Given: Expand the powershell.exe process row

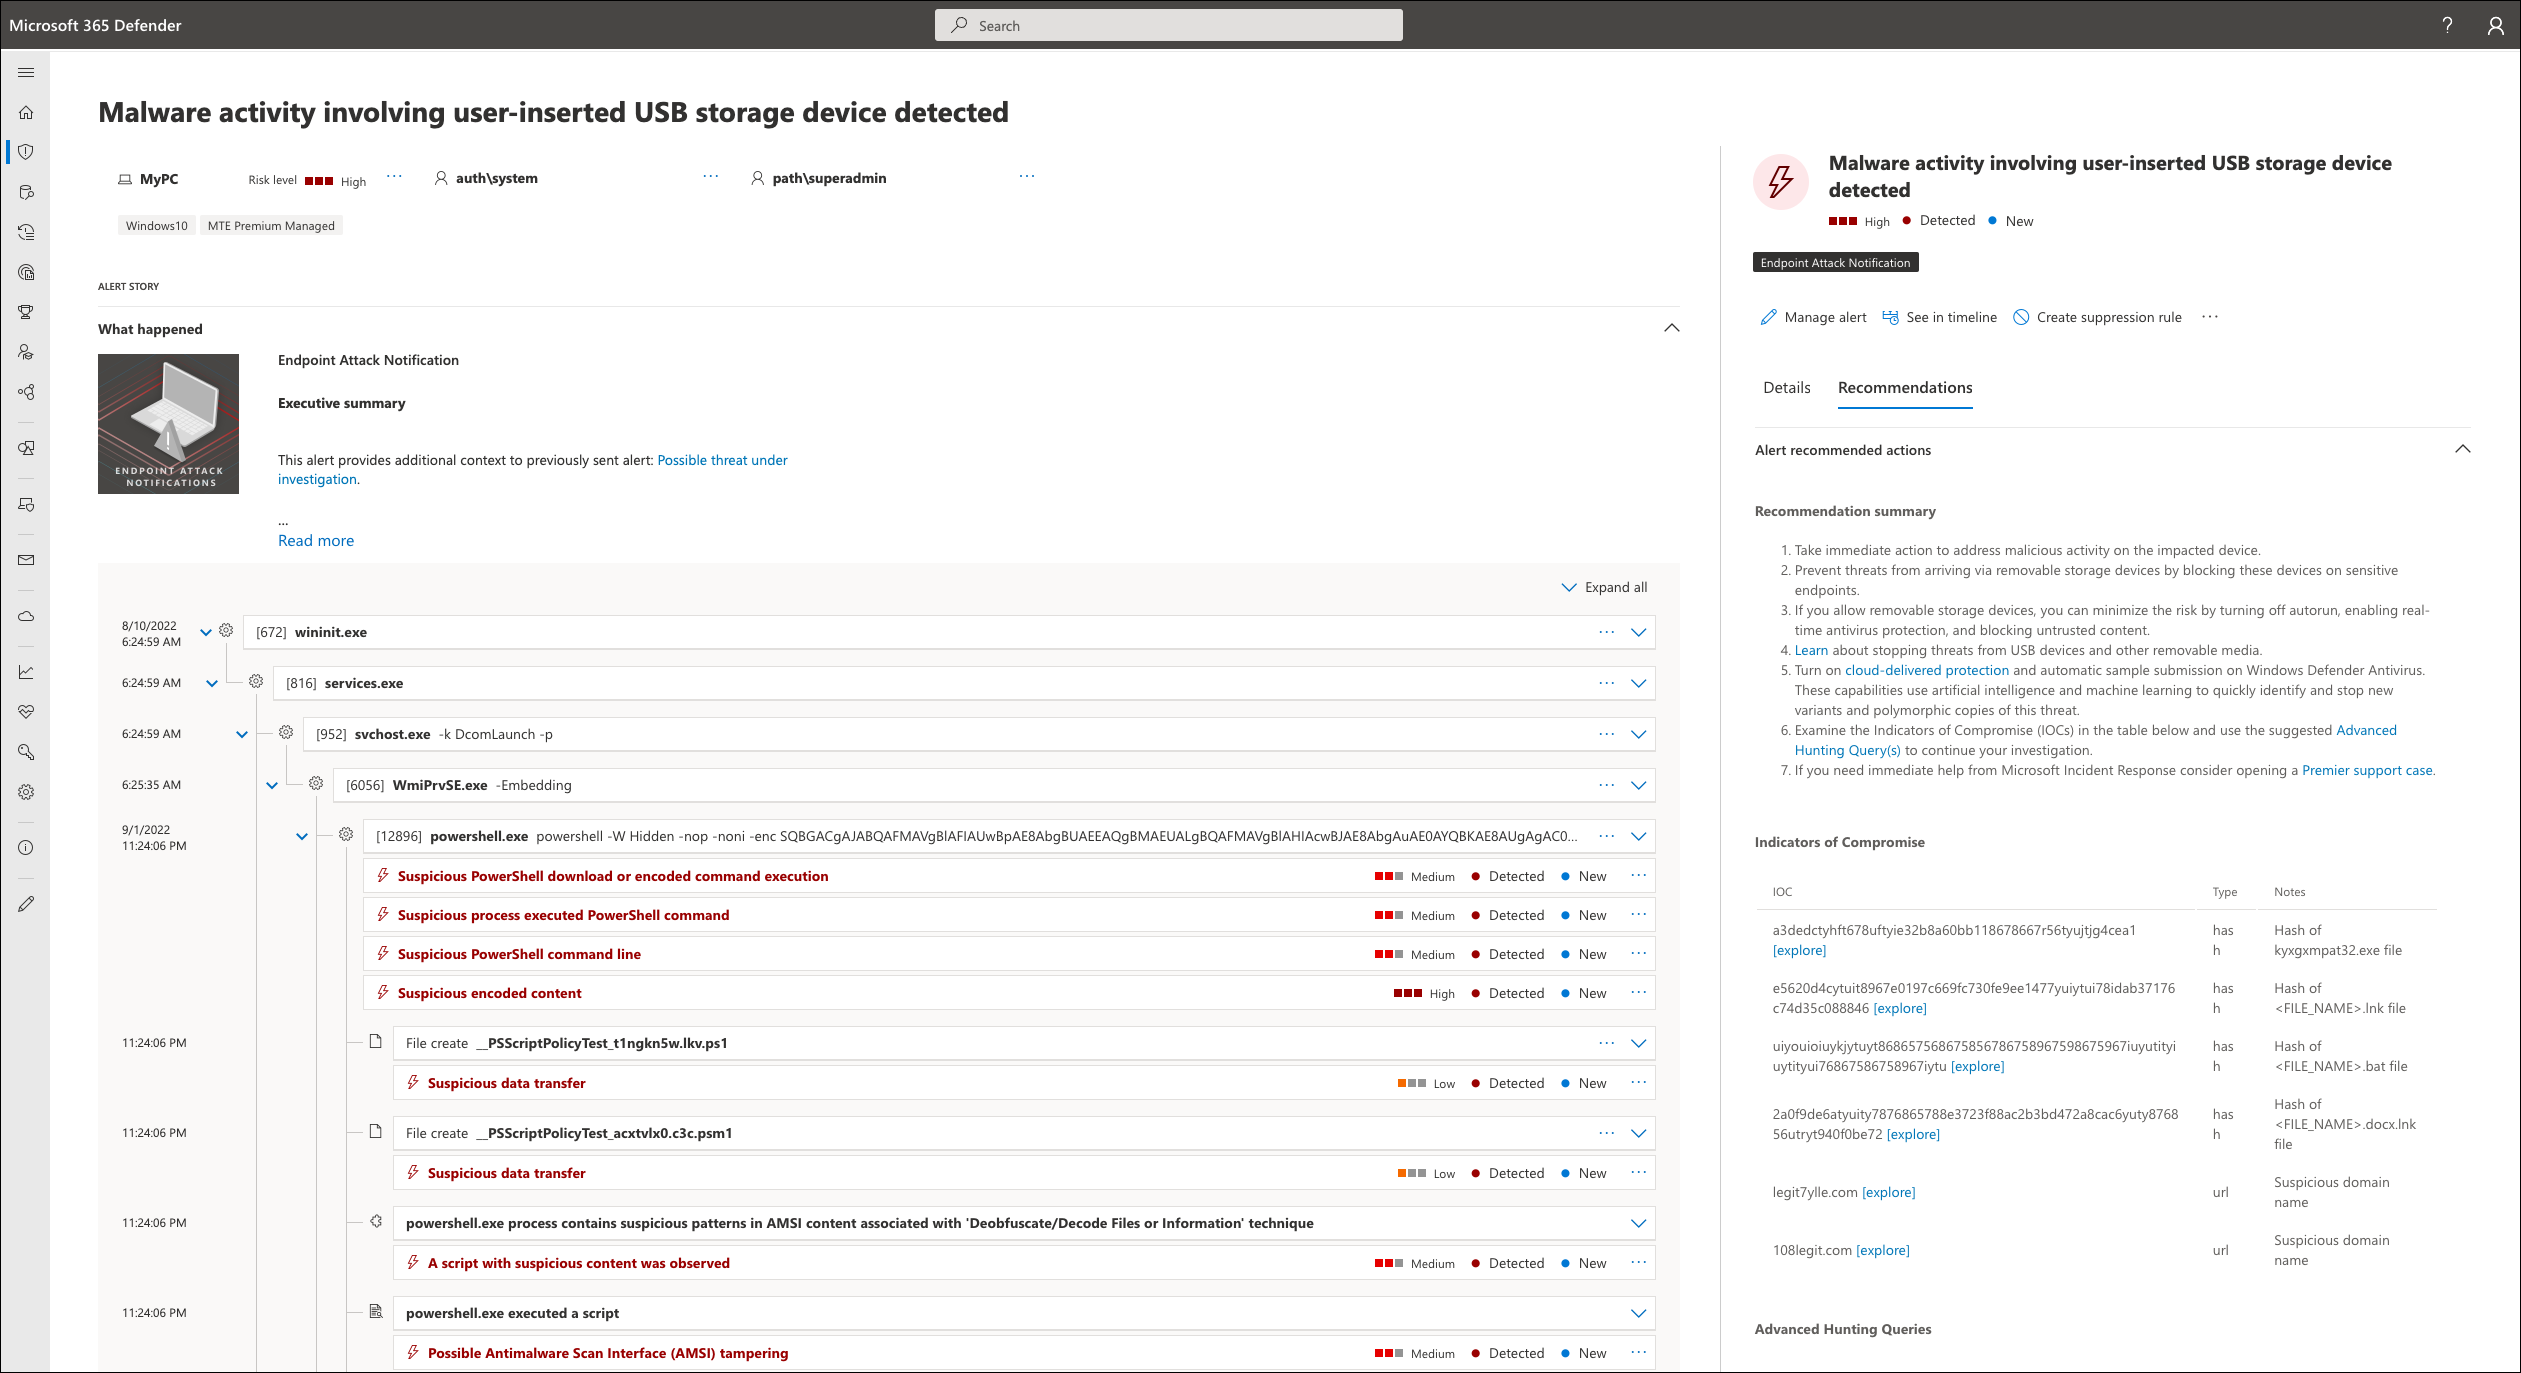Looking at the screenshot, I should [x=1640, y=835].
